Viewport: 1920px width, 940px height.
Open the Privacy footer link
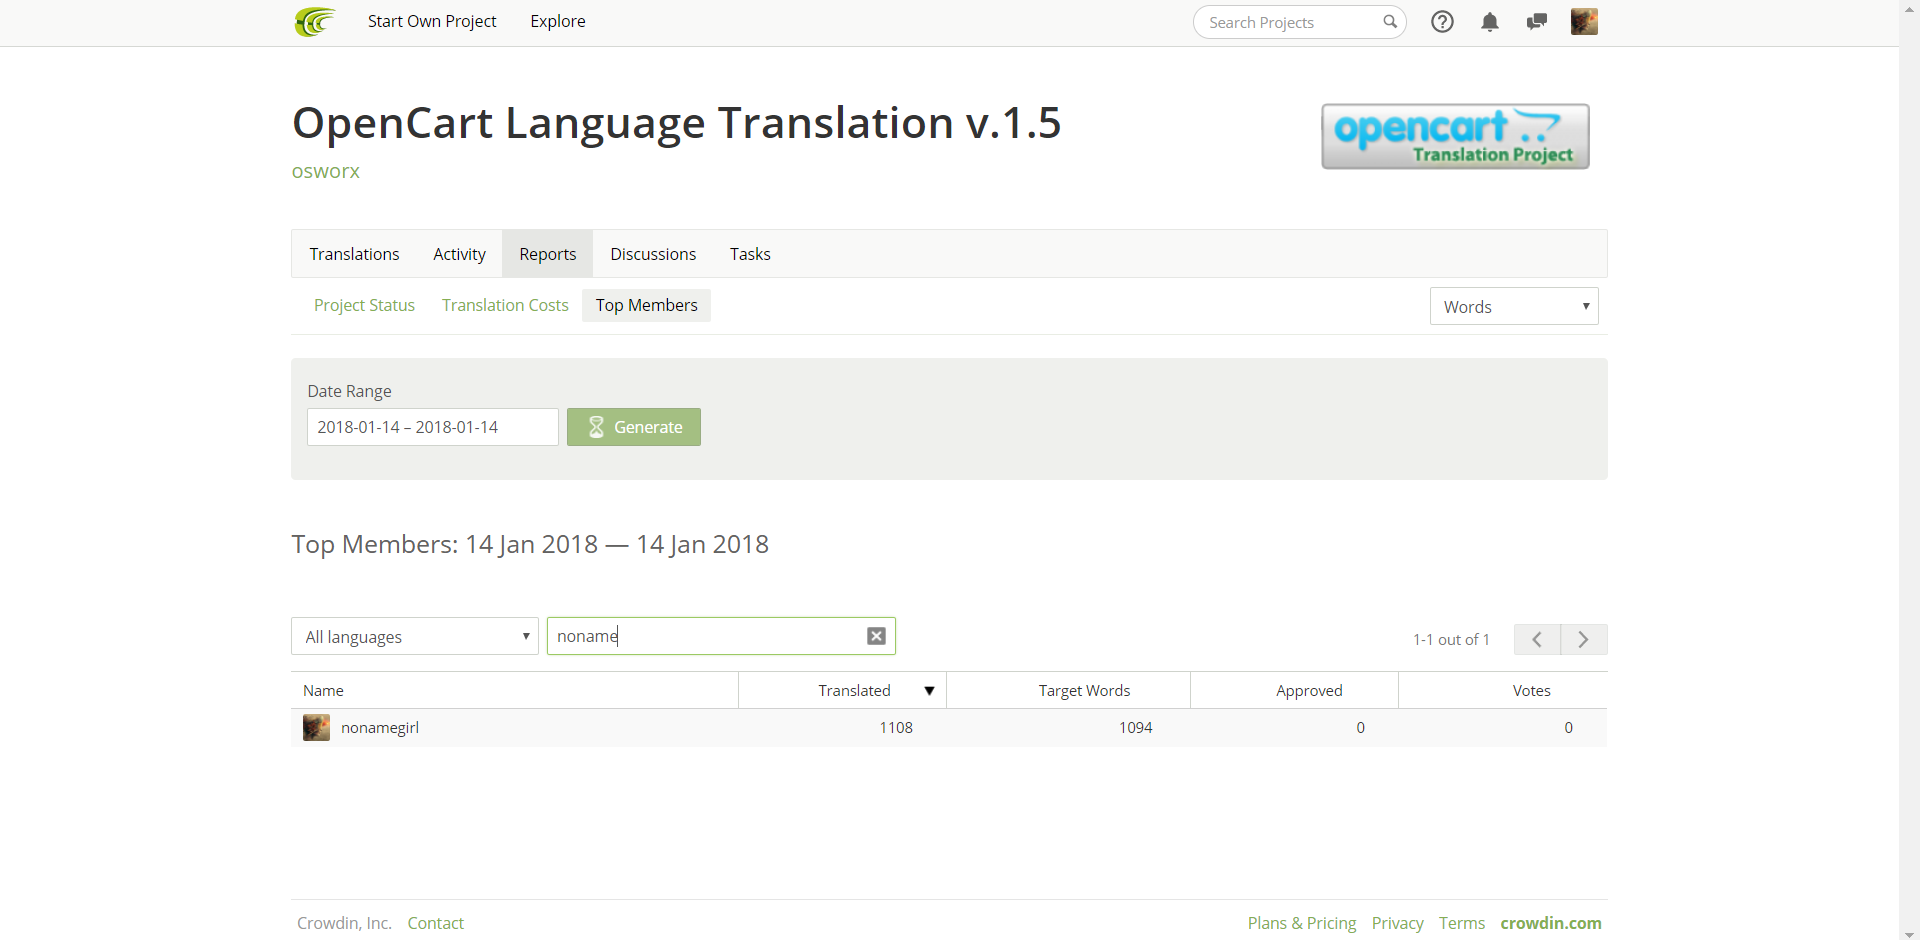coord(1398,923)
